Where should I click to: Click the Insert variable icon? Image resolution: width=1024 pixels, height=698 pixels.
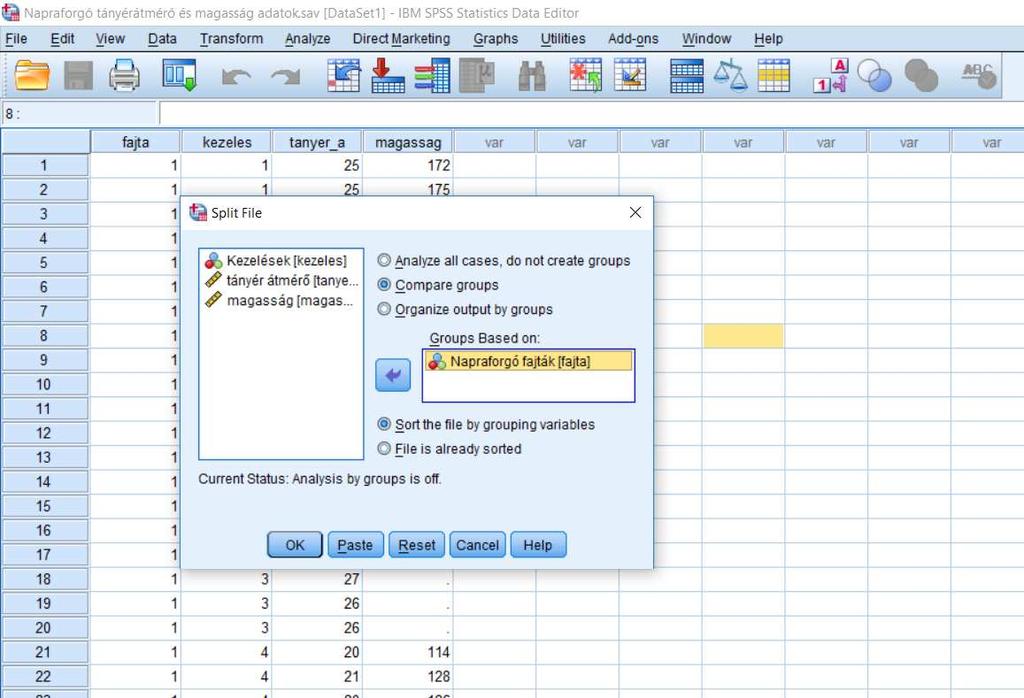point(630,75)
